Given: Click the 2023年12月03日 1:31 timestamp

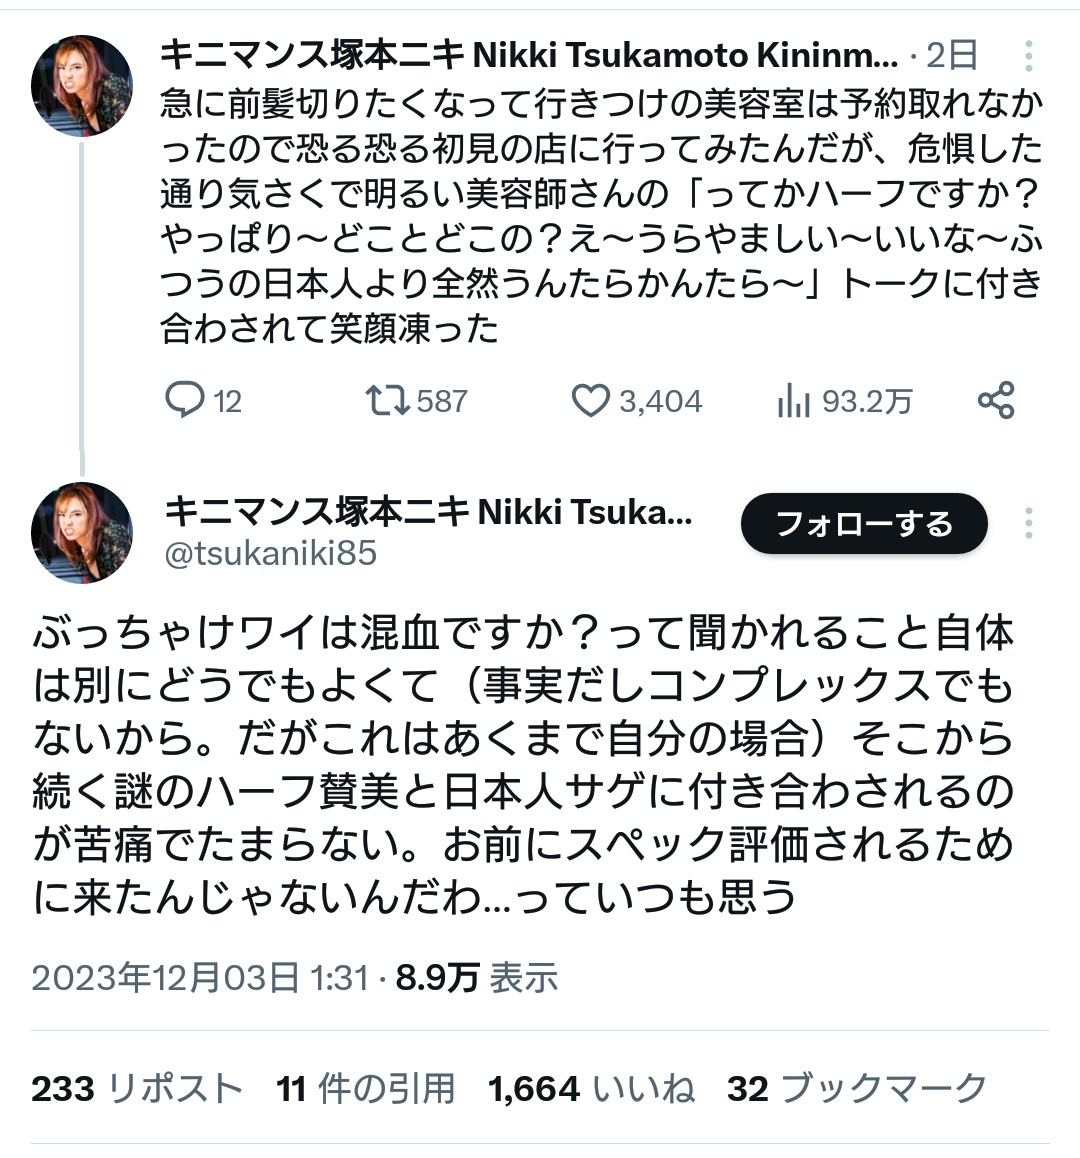Looking at the screenshot, I should [x=200, y=977].
